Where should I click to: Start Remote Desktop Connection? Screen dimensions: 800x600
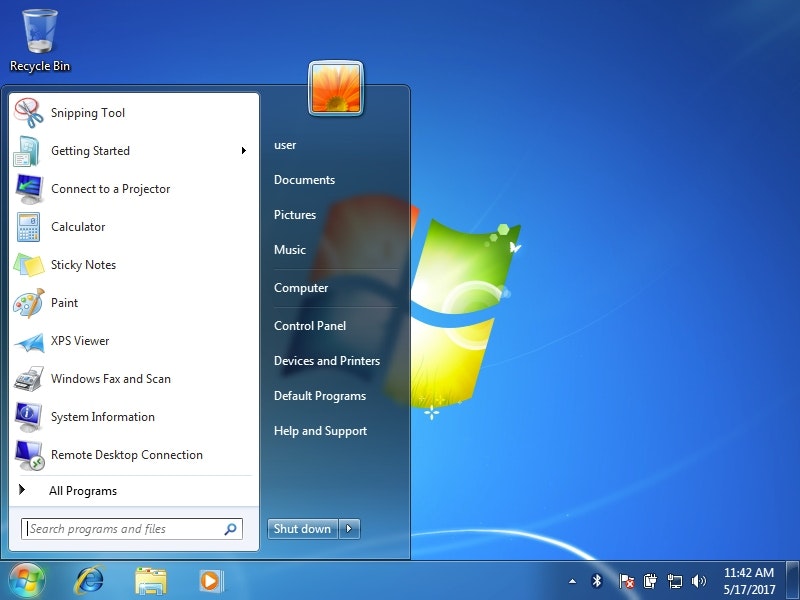click(x=124, y=455)
